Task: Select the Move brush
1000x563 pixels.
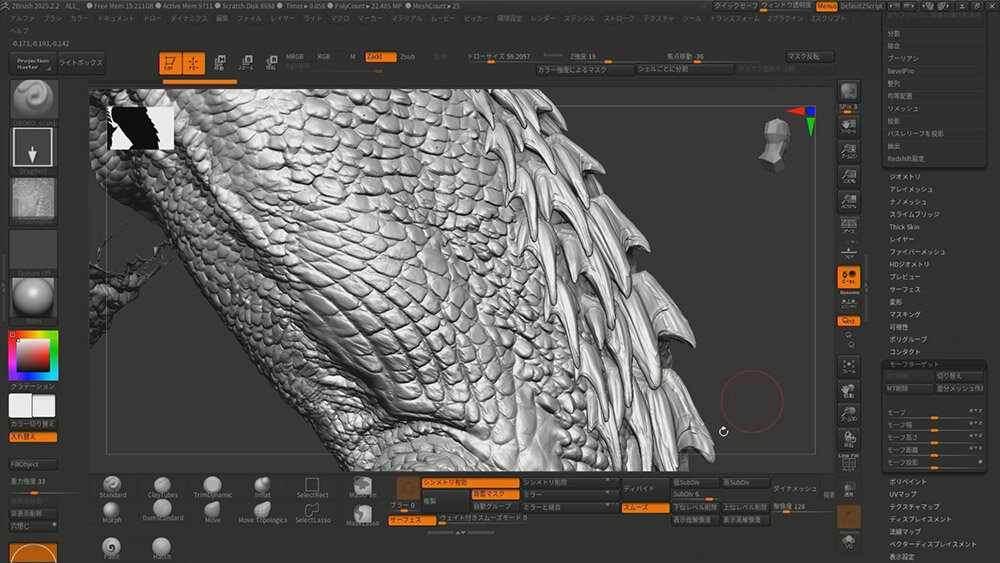Action: pos(212,512)
